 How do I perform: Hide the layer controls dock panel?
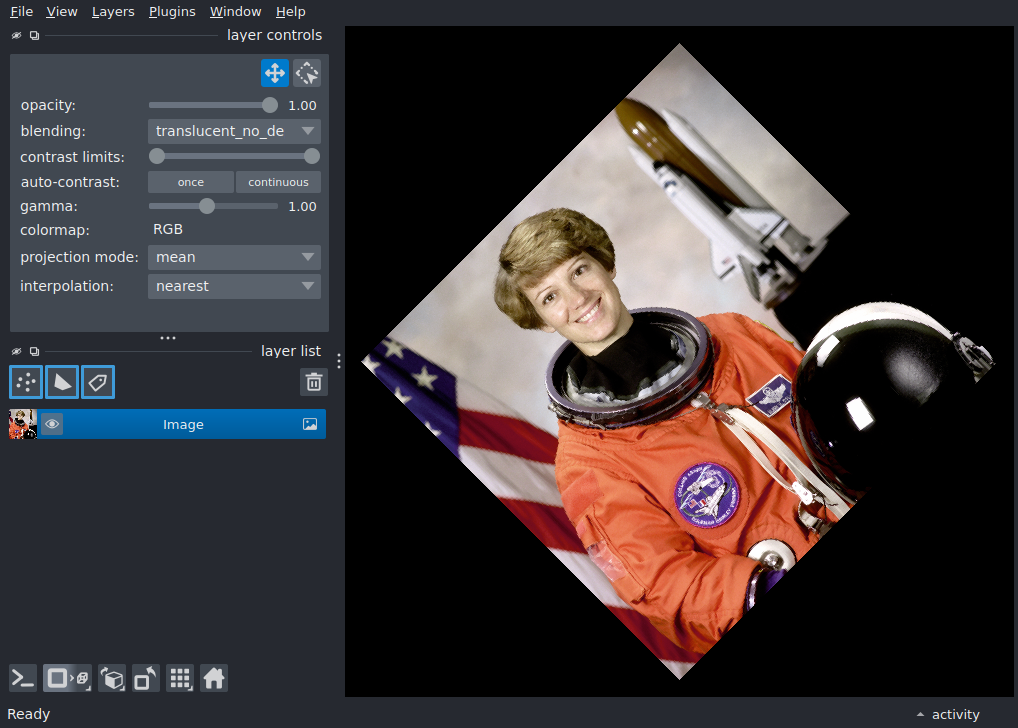click(16, 36)
